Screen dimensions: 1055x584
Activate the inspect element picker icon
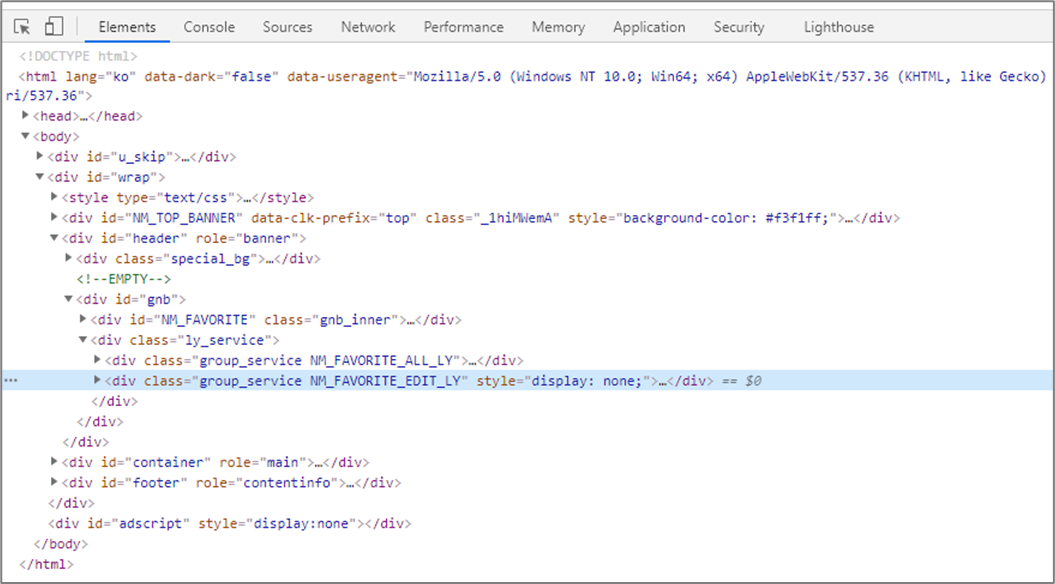point(22,27)
